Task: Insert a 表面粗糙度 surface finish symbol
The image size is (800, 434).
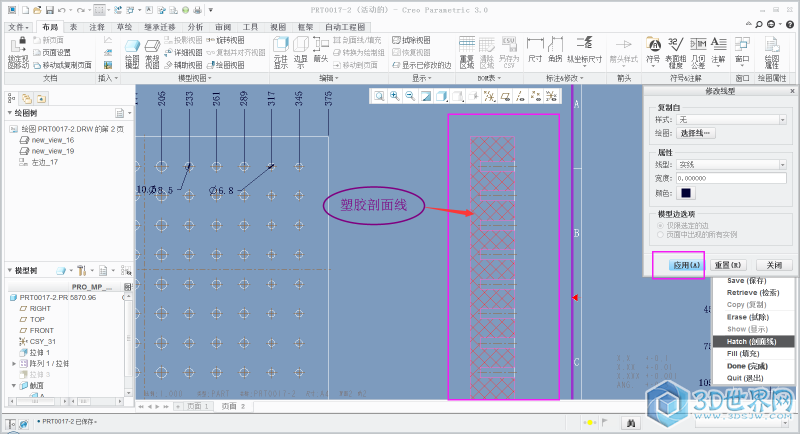Action: (x=676, y=53)
